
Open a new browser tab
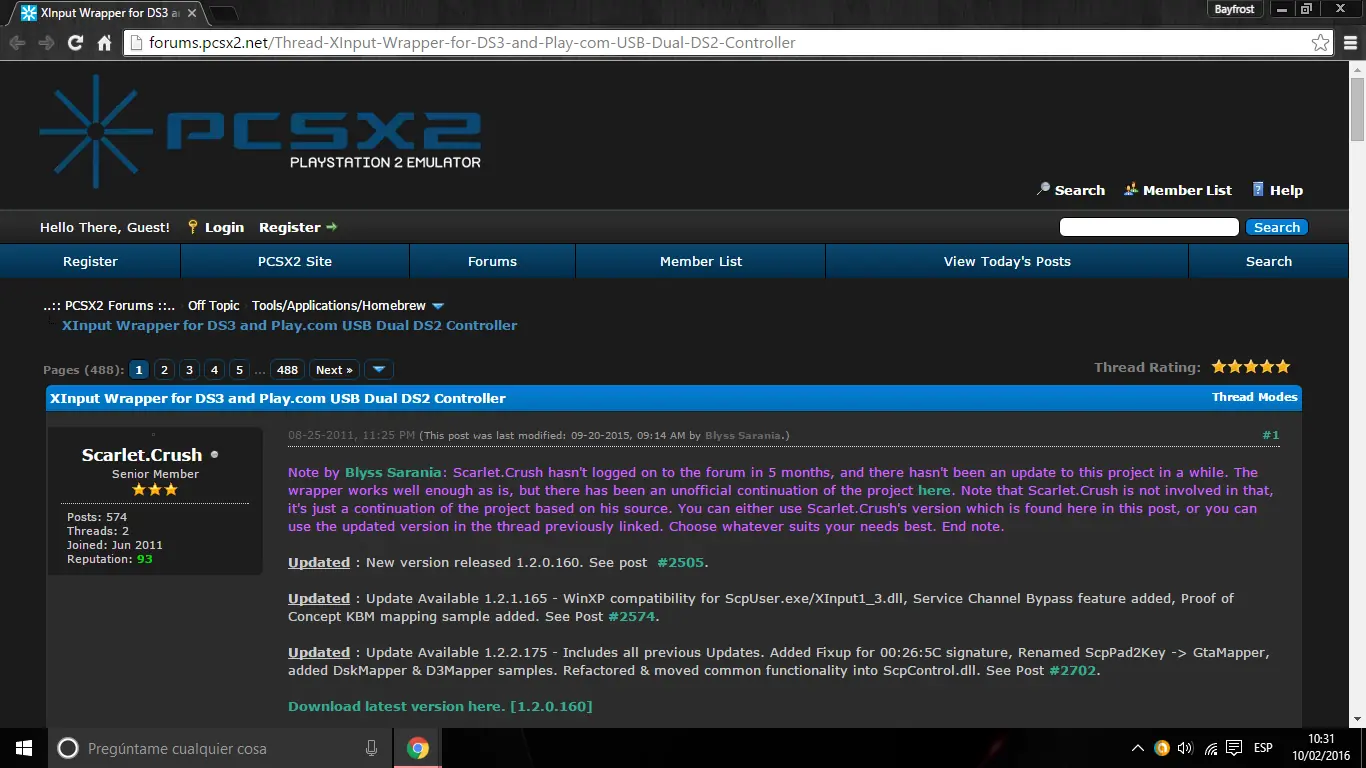pos(223,14)
